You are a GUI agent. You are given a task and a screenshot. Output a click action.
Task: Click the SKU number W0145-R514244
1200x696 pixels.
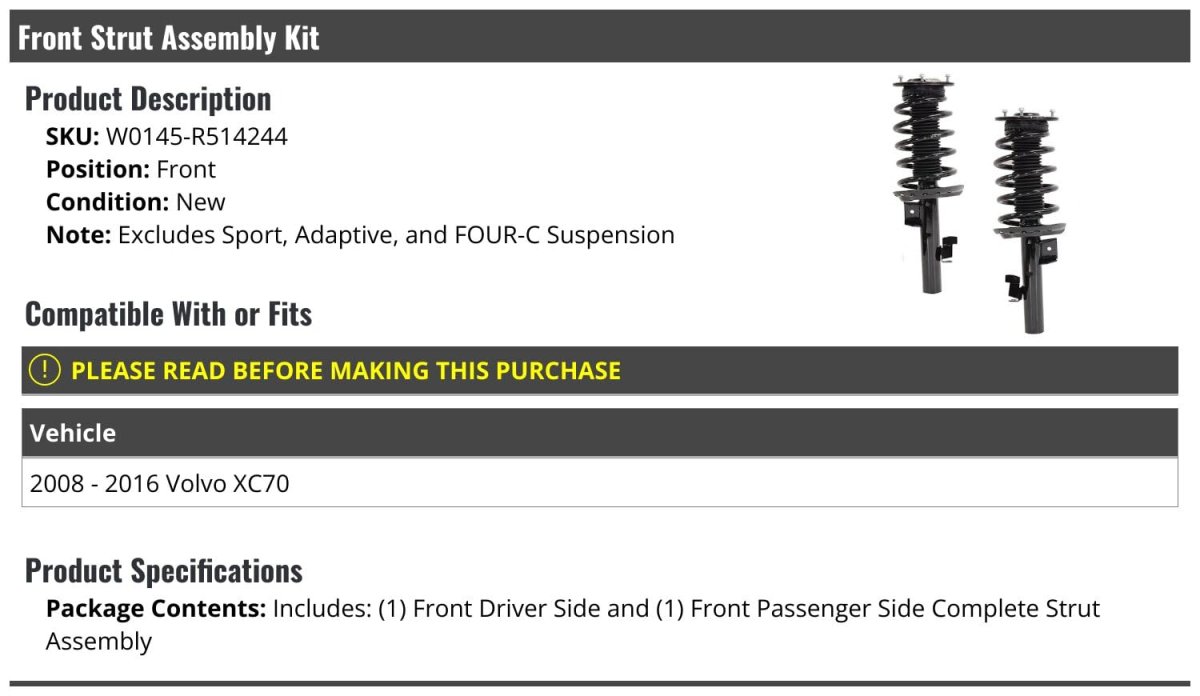click(x=196, y=136)
